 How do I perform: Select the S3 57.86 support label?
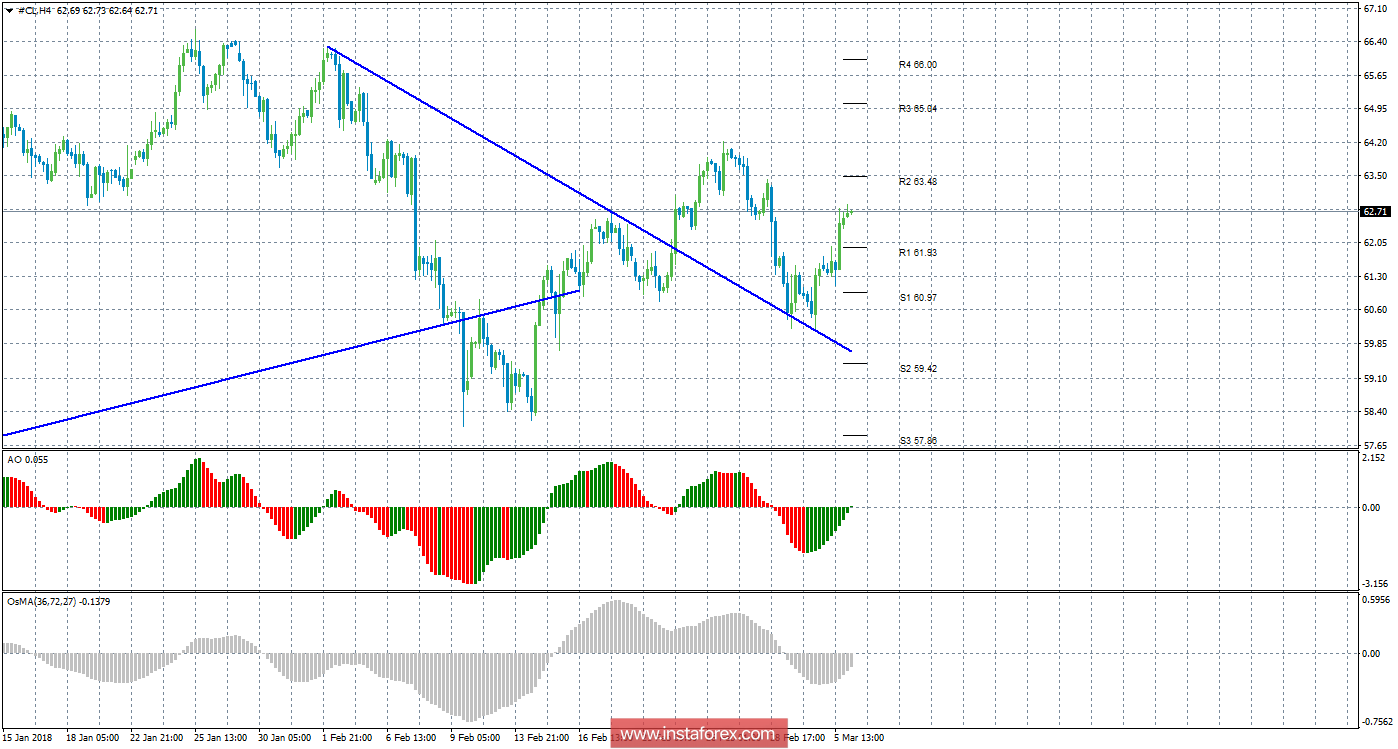[917, 440]
